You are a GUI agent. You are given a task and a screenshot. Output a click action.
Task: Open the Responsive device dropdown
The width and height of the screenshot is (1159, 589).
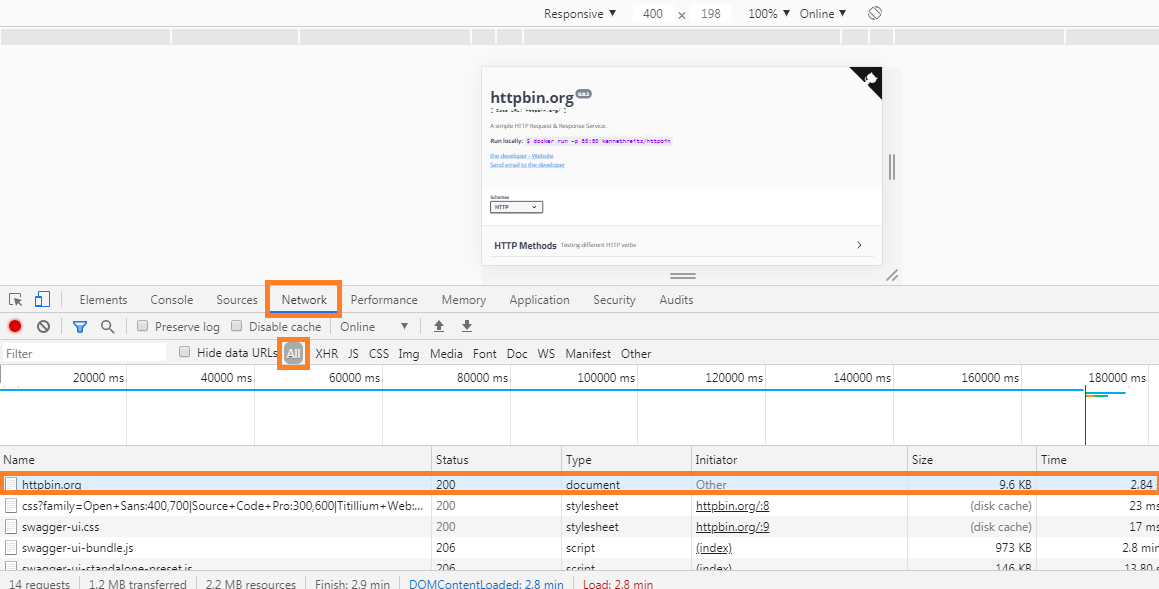coord(580,13)
